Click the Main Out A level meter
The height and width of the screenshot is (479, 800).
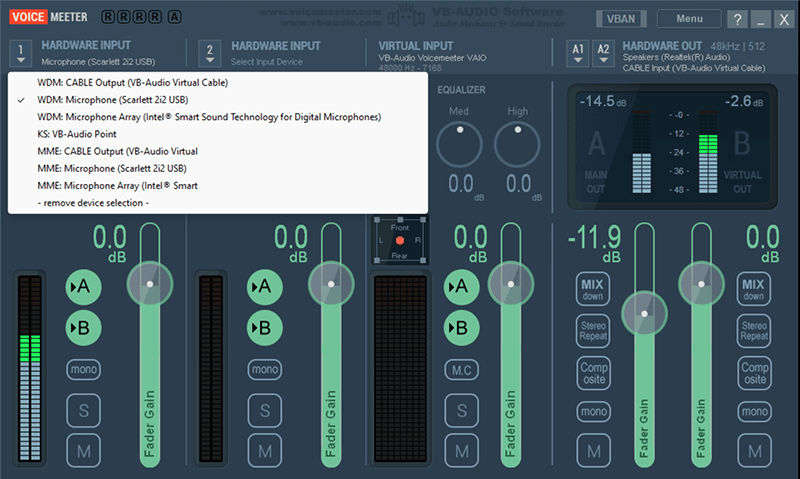641,152
